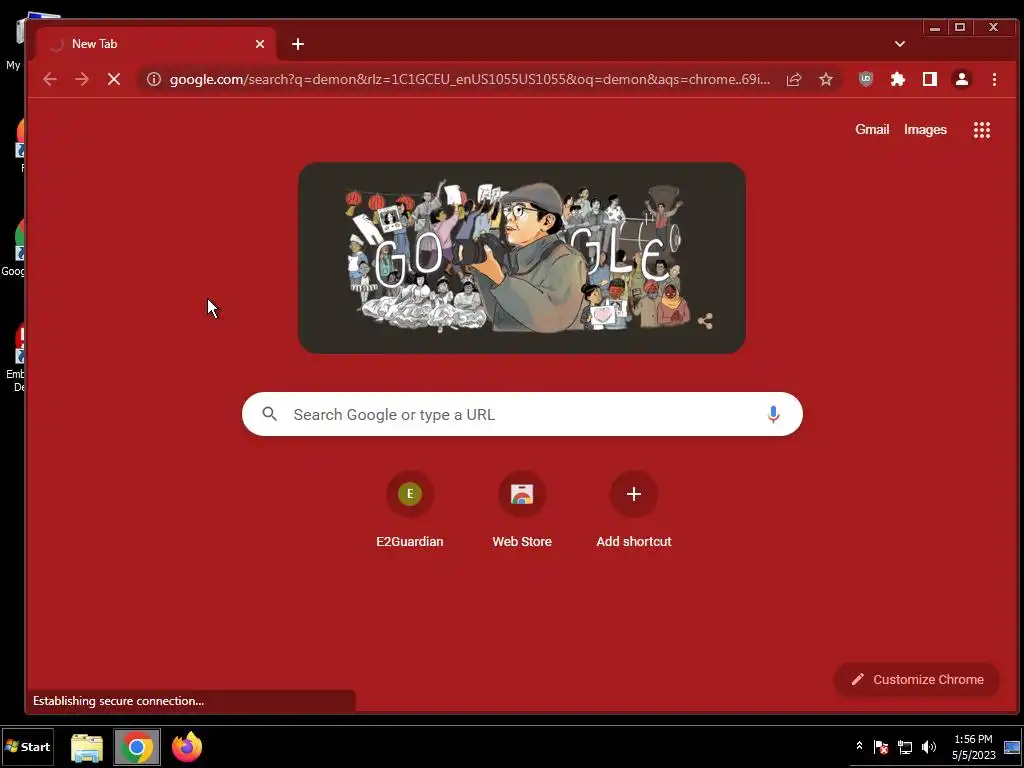Open the Google apps grid
Viewport: 1024px width, 768px height.
982,130
